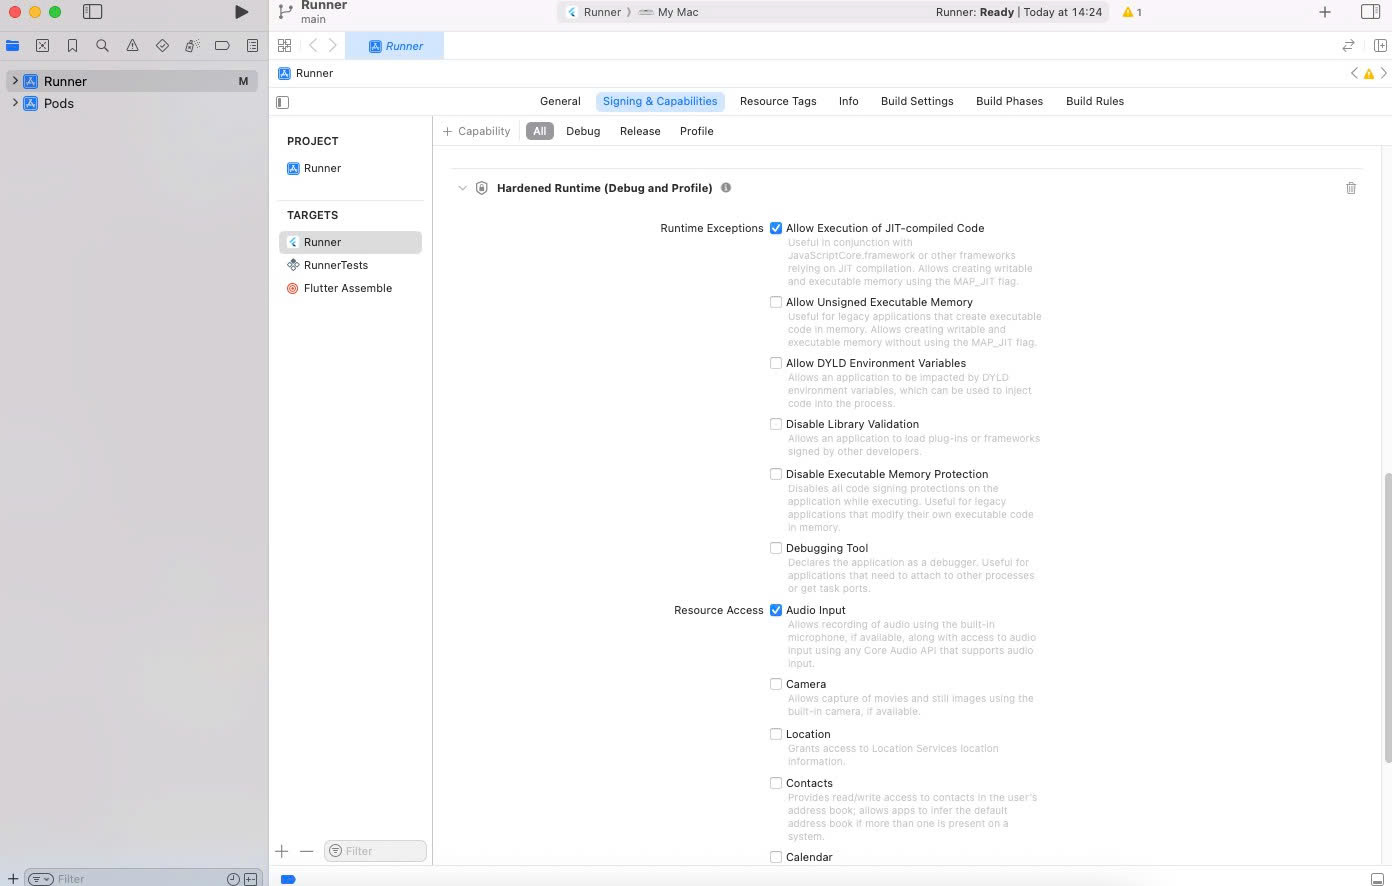Open the source control navigator
1392x886 pixels.
tap(42, 45)
